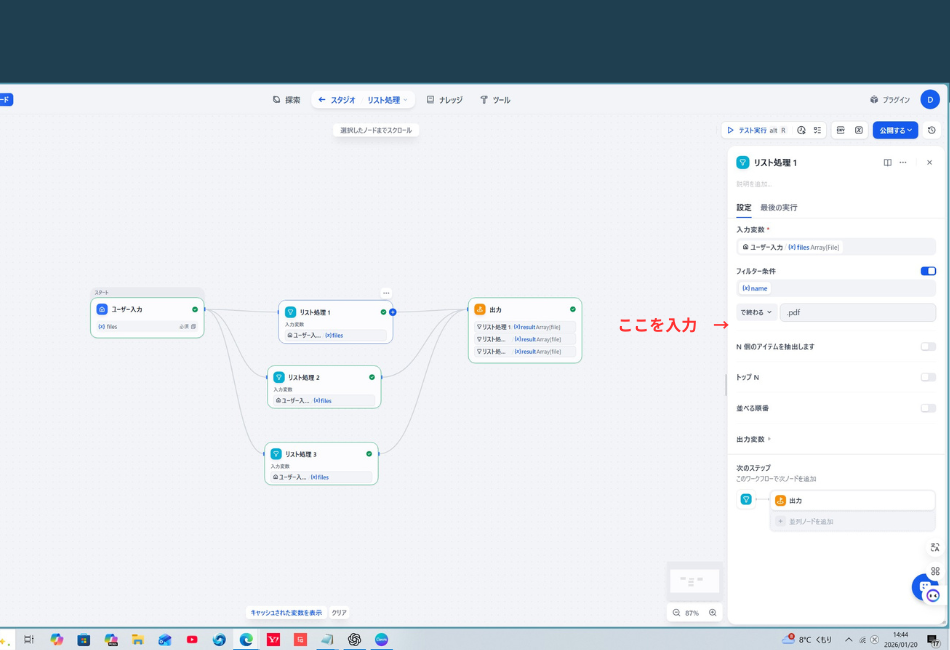Open the で終わる condition dropdown
Screen dimensions: 950x650
tap(758, 311)
